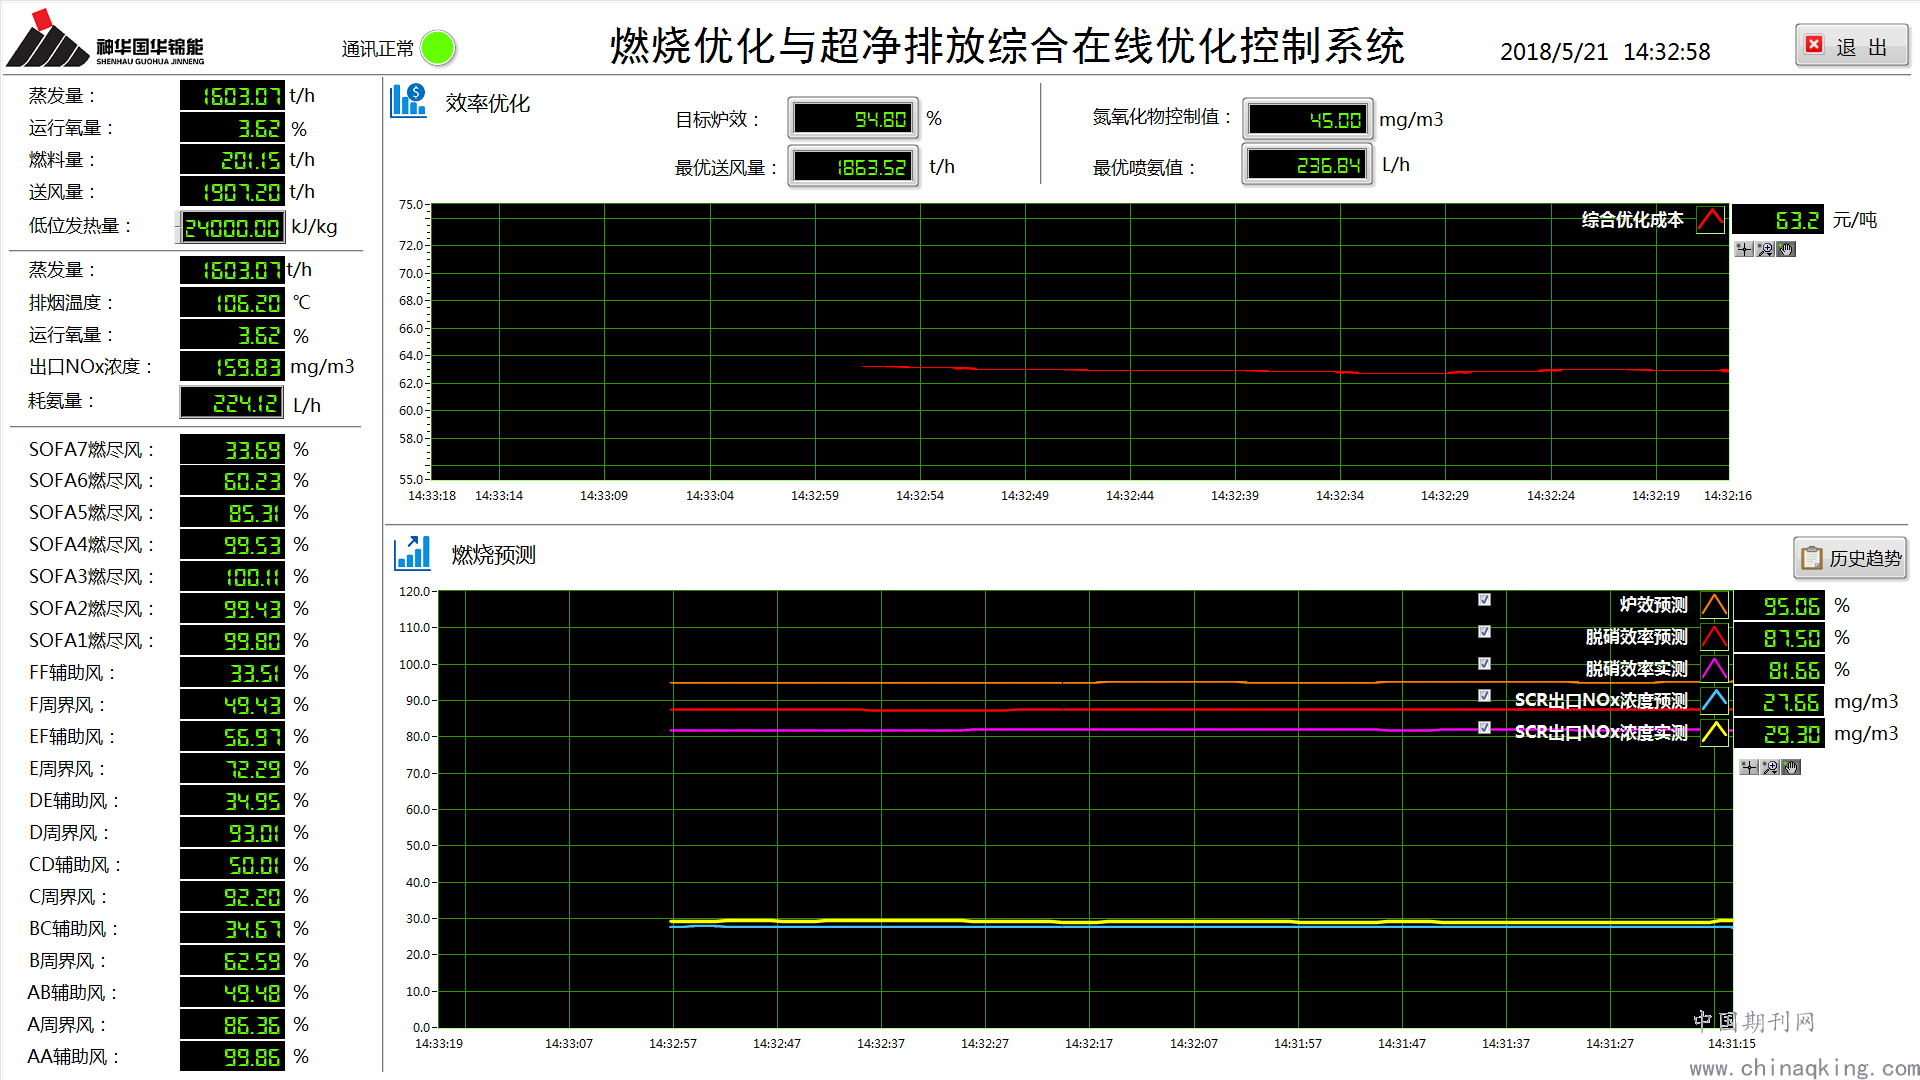
Task: Click the clipboard icon on 历史趋势 button
Action: [1811, 558]
